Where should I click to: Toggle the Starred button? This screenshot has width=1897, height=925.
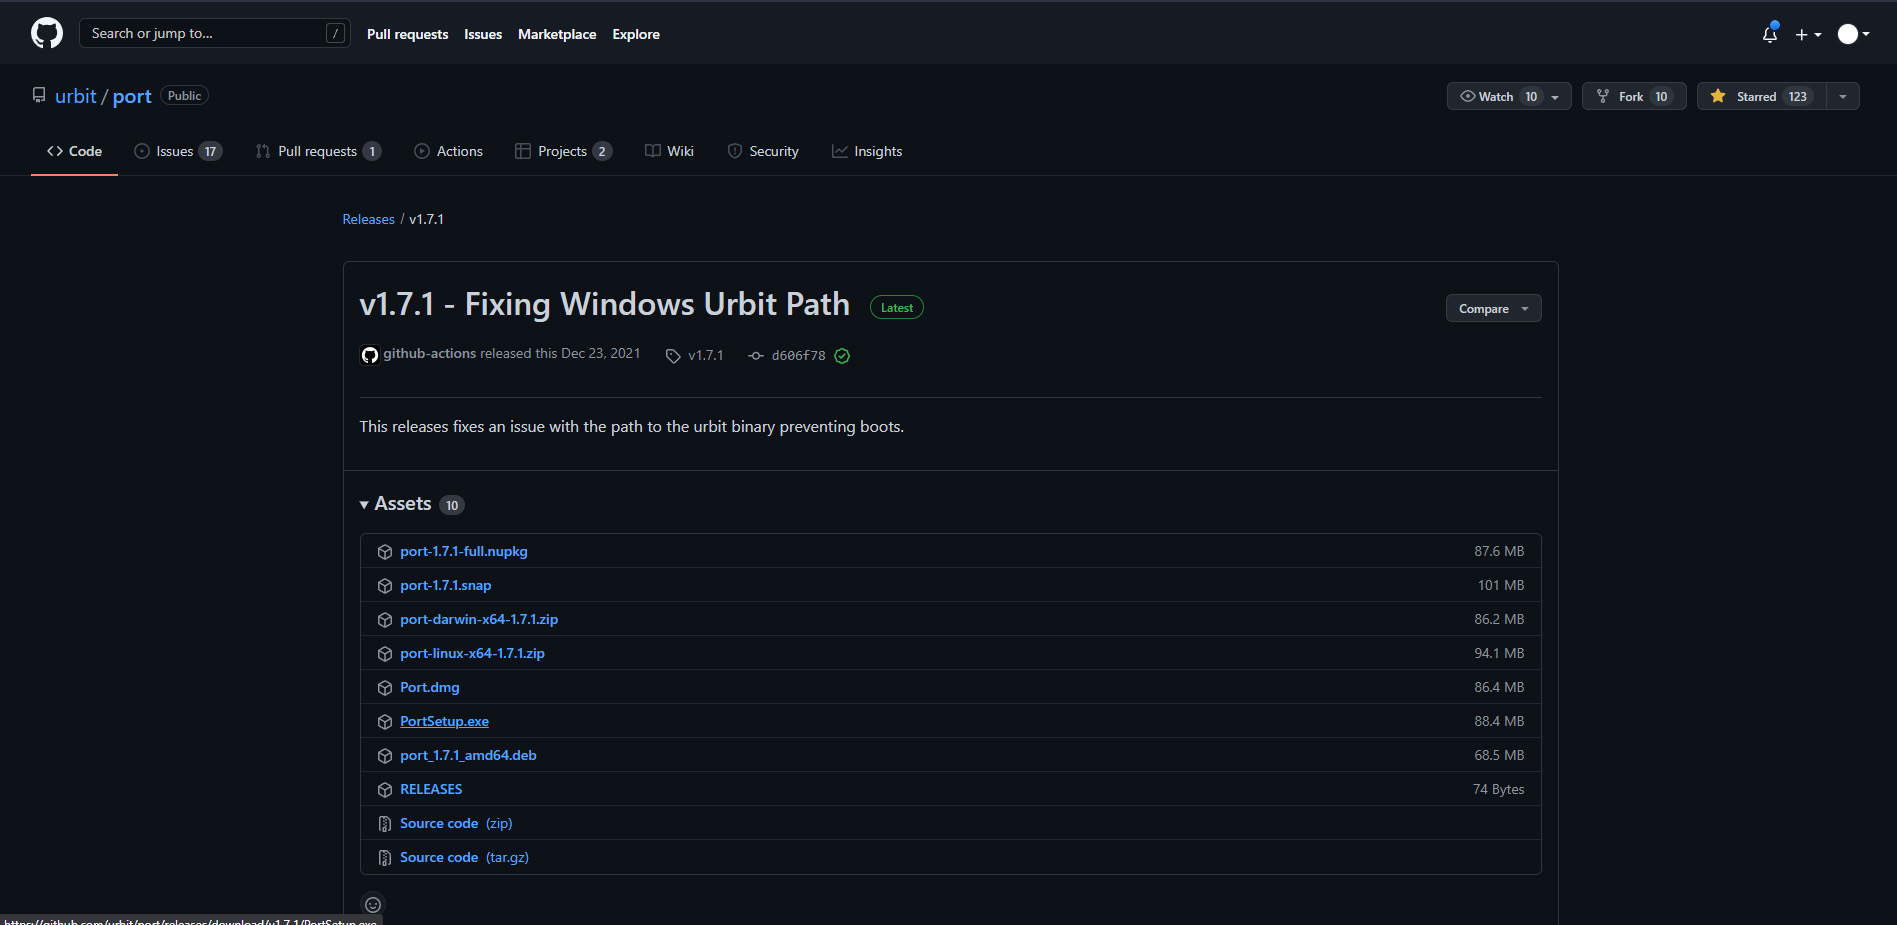(x=1761, y=96)
